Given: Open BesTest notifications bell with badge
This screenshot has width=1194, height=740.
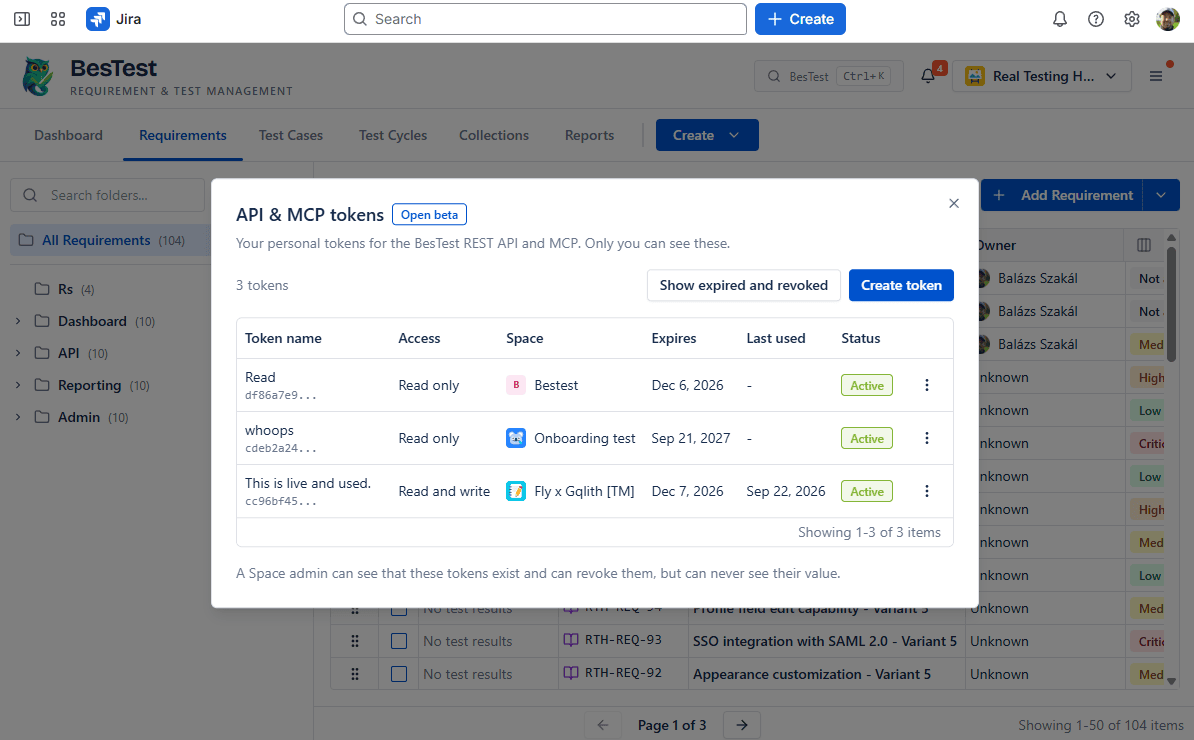Looking at the screenshot, I should [x=928, y=75].
